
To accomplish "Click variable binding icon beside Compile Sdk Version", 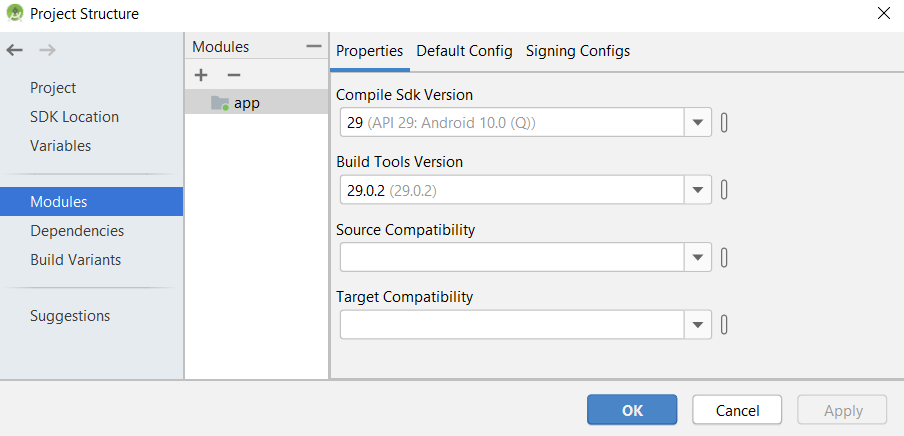I will [724, 123].
